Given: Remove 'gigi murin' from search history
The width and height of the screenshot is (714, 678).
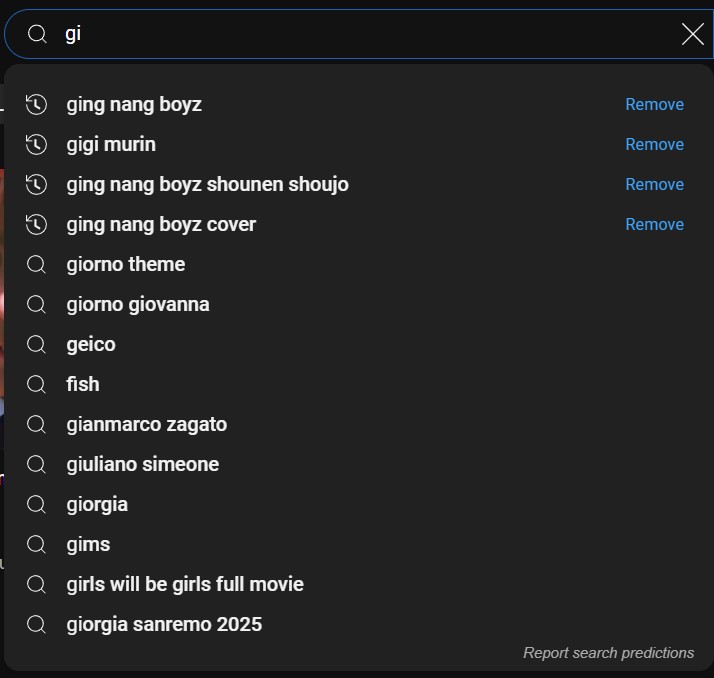Looking at the screenshot, I should pos(654,144).
